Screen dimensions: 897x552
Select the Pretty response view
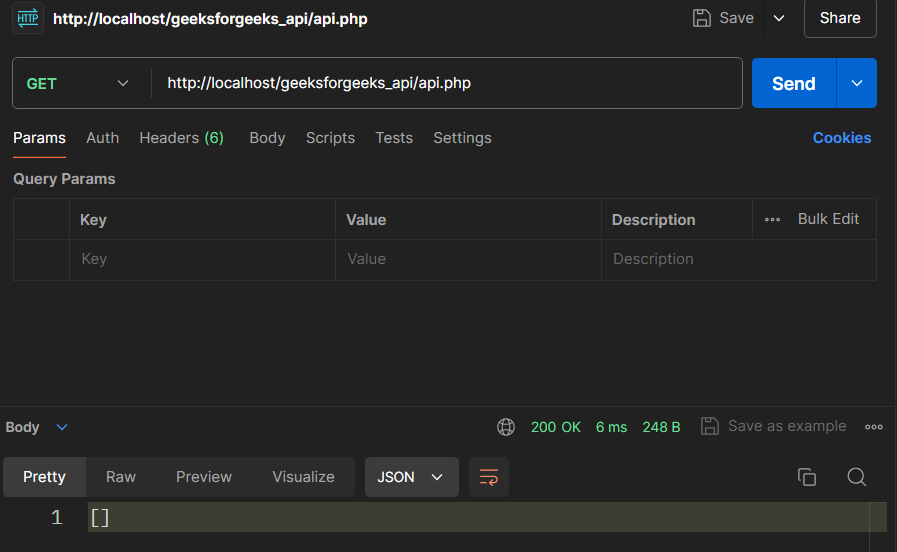[44, 477]
